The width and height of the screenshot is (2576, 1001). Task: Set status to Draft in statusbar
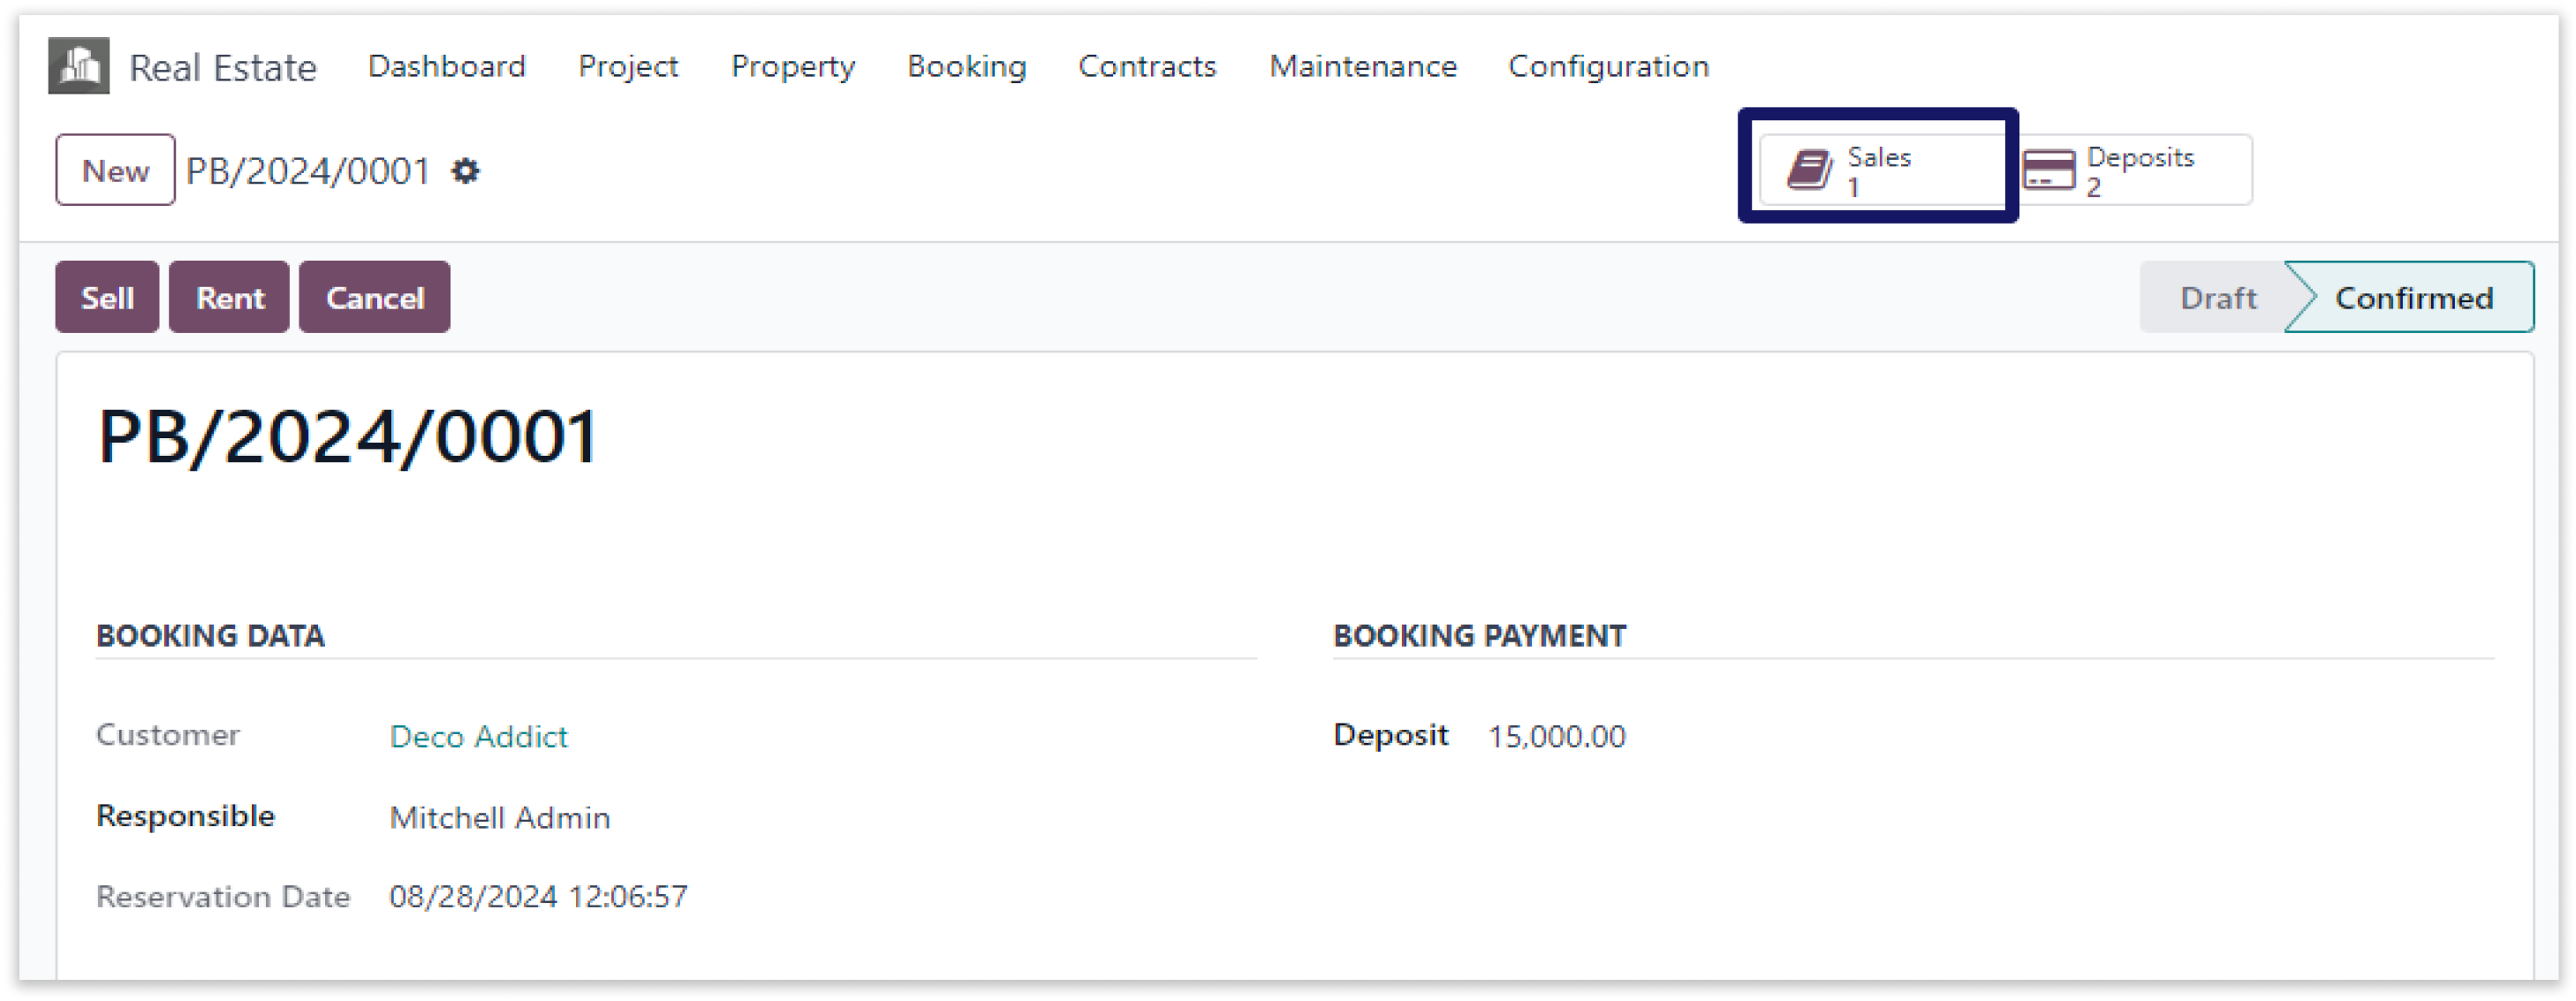click(x=2218, y=297)
